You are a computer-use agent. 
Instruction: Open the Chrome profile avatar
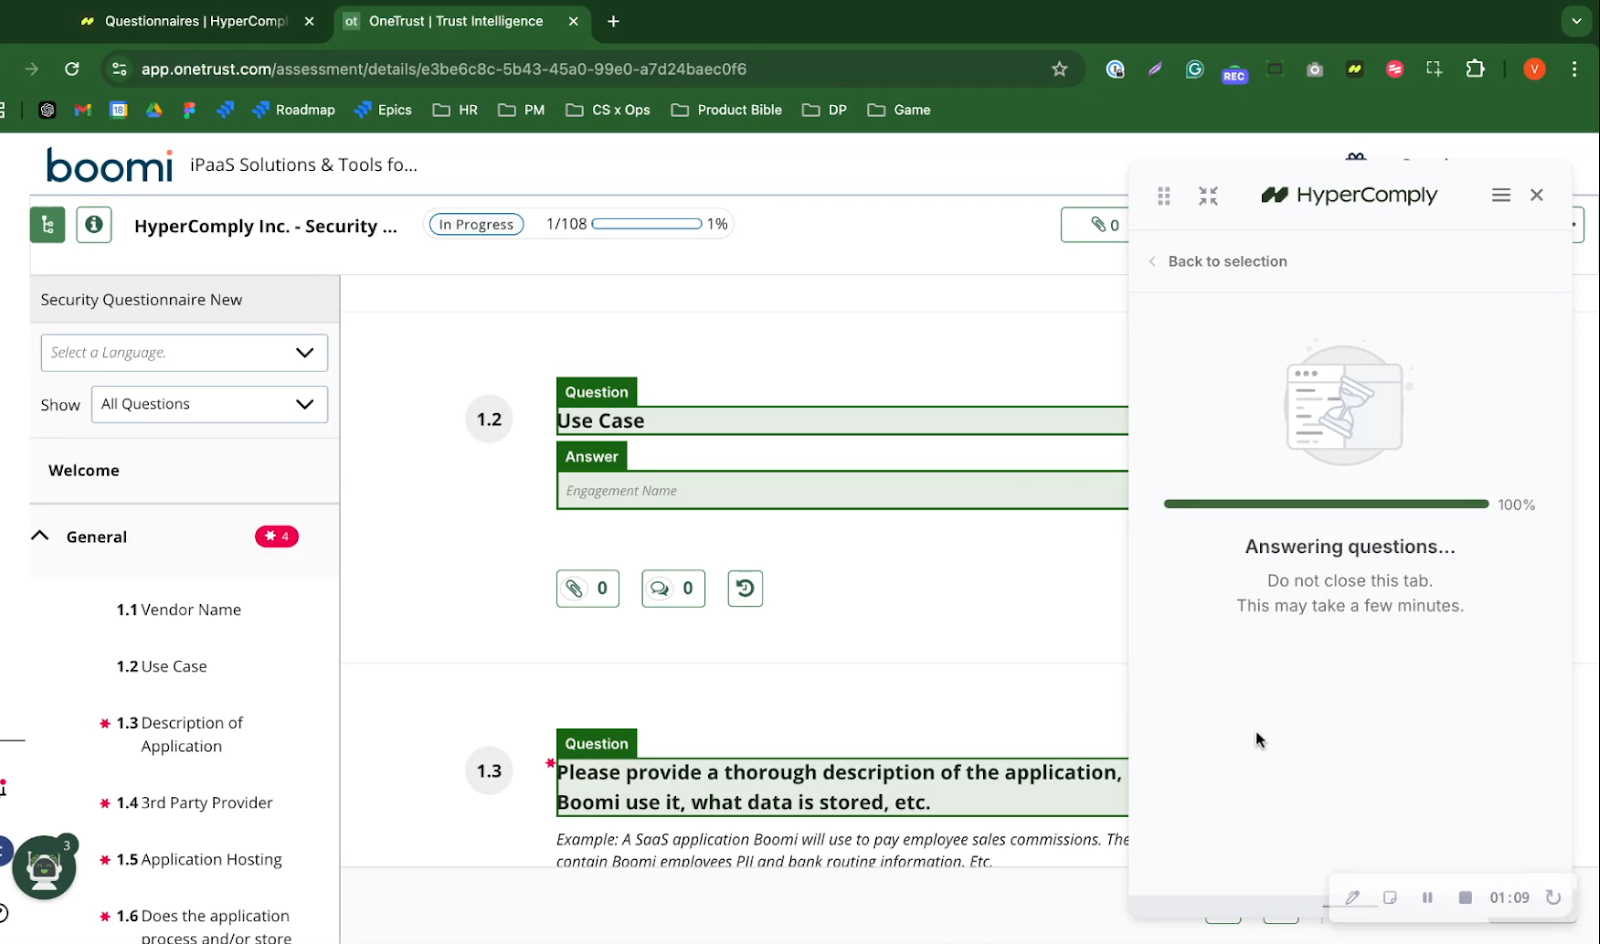coord(1534,69)
